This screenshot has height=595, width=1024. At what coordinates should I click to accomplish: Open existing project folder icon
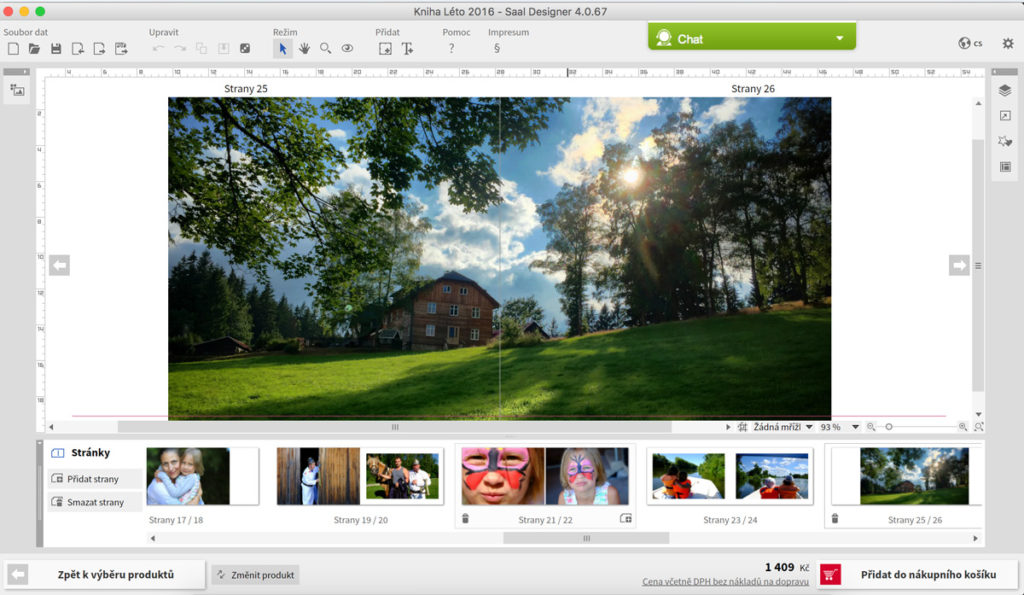34,48
